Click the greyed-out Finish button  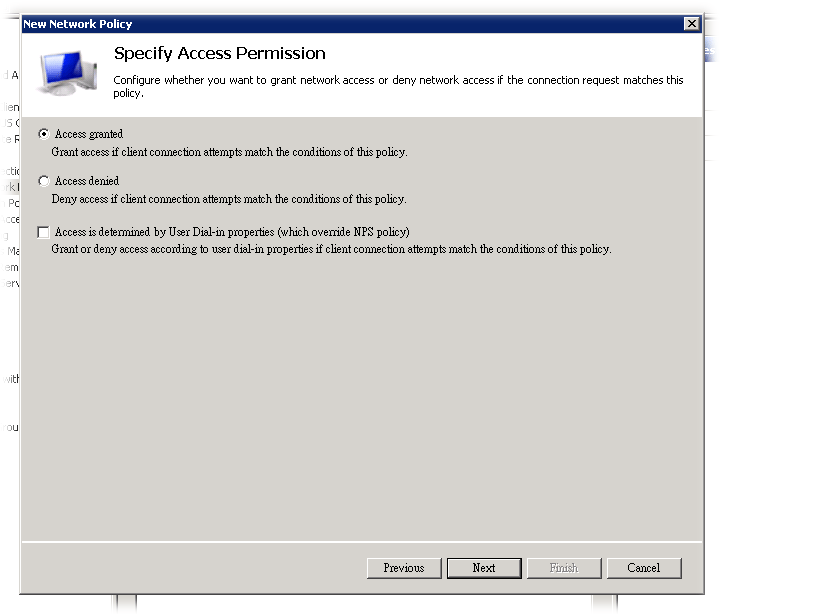tap(564, 568)
